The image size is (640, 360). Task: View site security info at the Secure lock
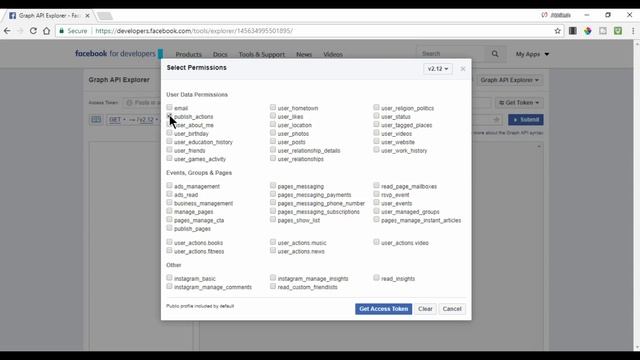click(73, 31)
